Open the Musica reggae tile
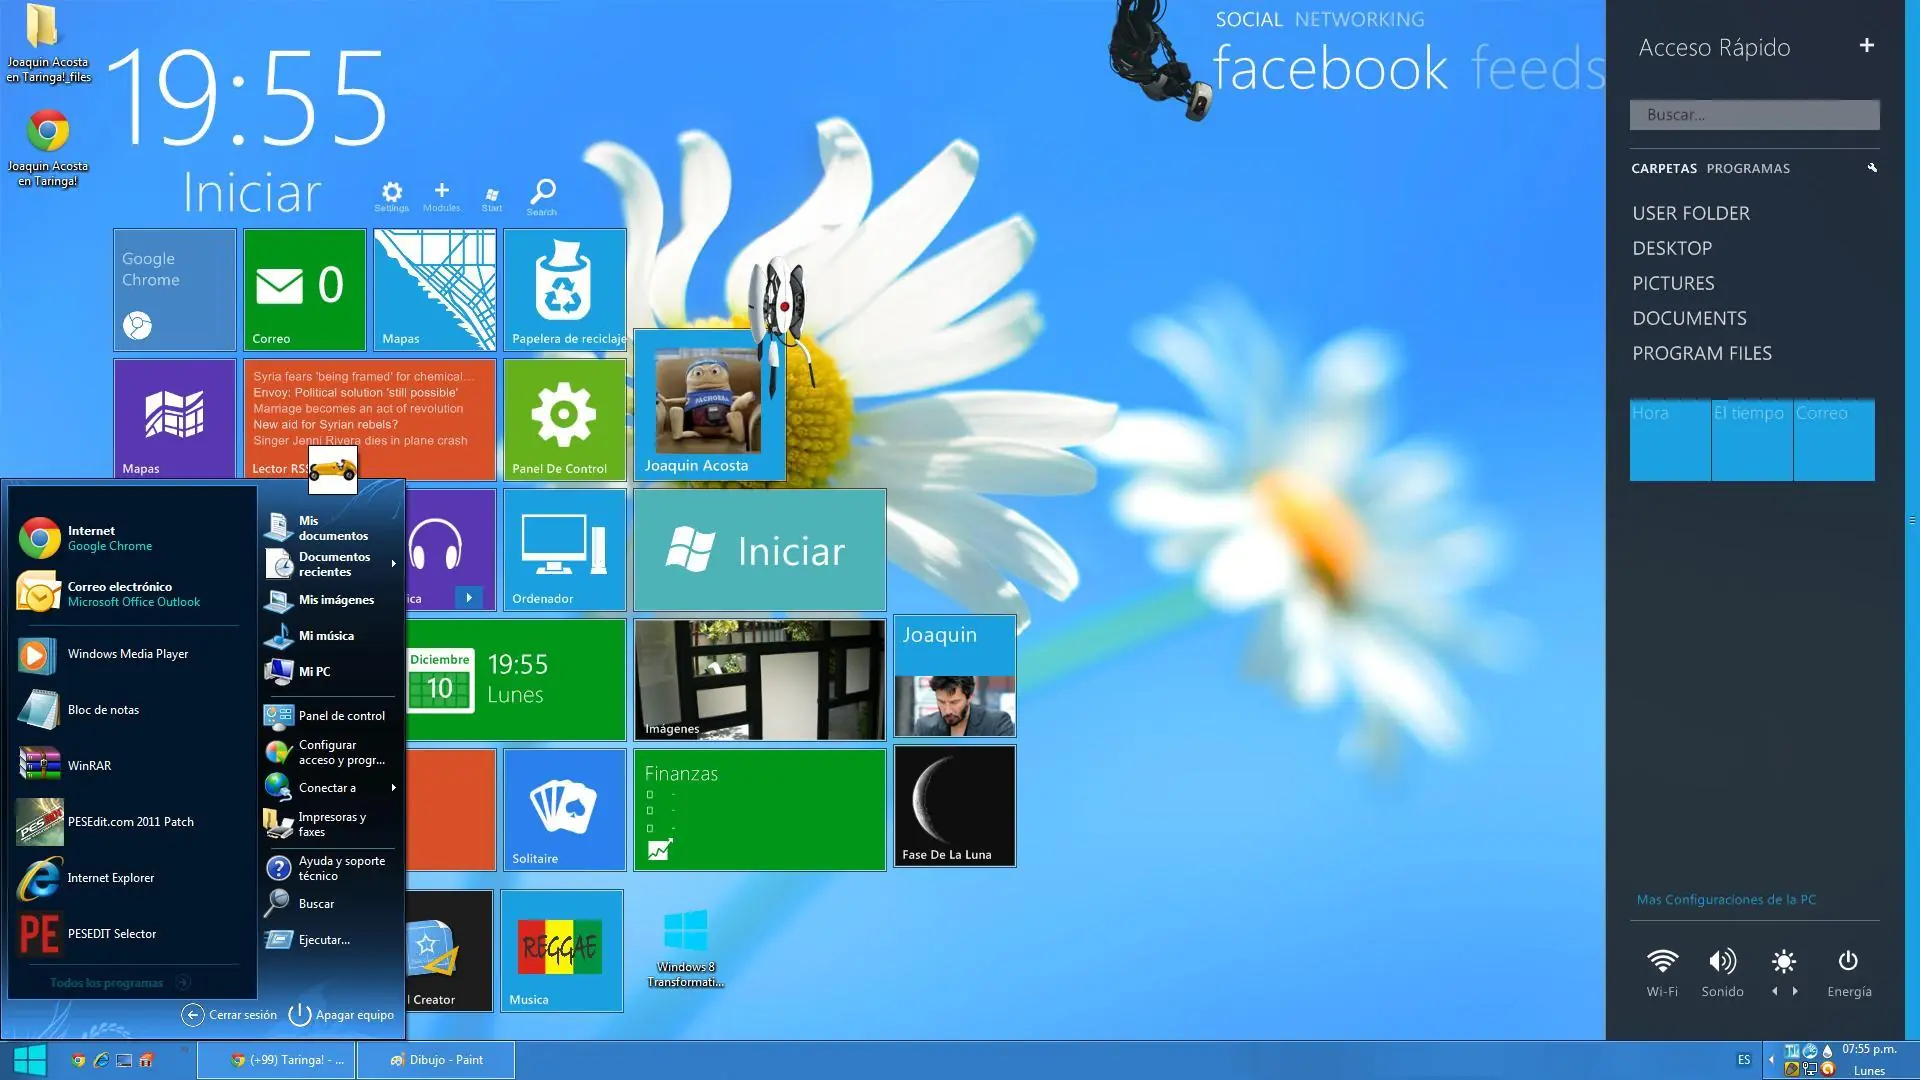 (x=562, y=950)
